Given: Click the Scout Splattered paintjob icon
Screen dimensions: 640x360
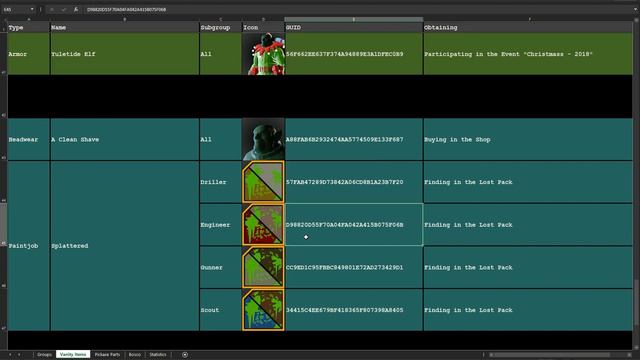Looking at the screenshot, I should tap(263, 310).
